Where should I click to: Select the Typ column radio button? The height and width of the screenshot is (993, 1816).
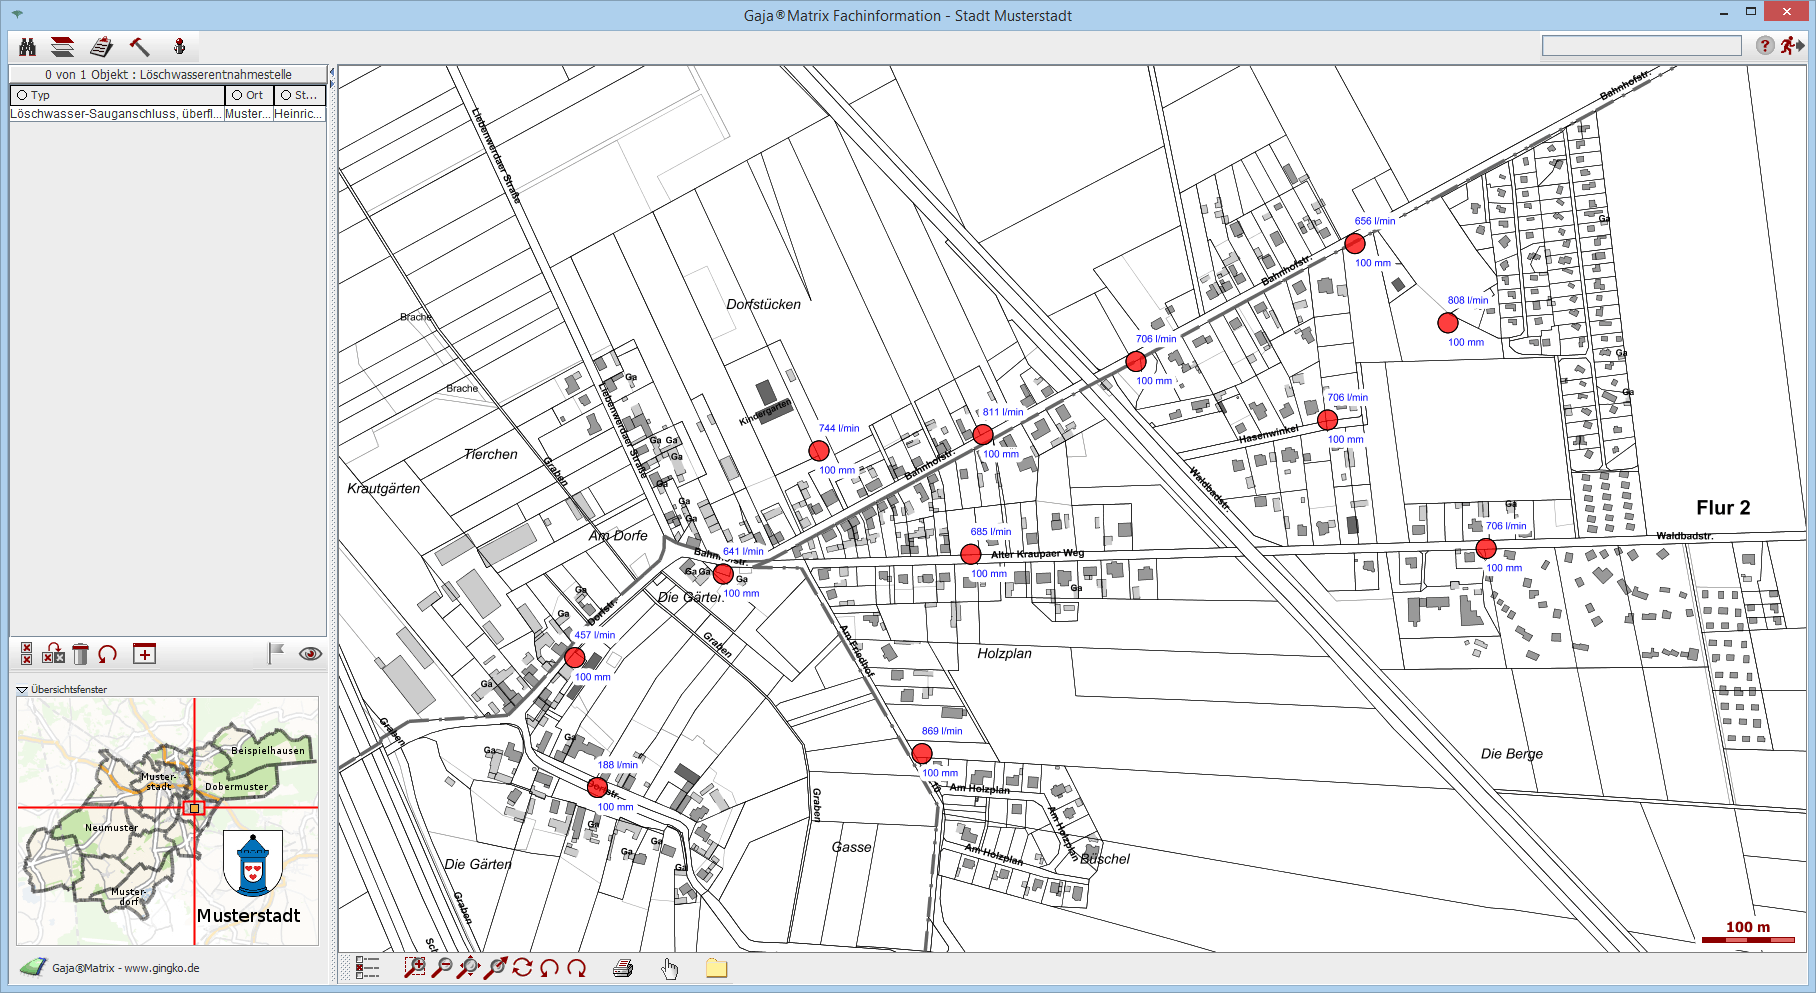coord(22,95)
